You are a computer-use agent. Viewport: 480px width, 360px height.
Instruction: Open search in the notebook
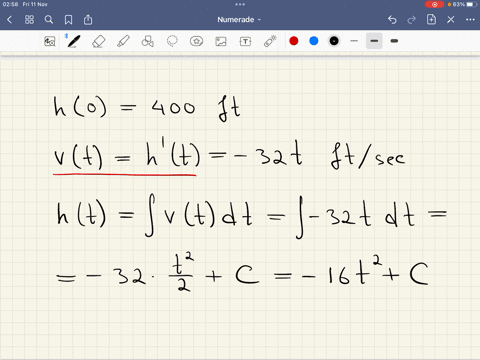[49, 20]
